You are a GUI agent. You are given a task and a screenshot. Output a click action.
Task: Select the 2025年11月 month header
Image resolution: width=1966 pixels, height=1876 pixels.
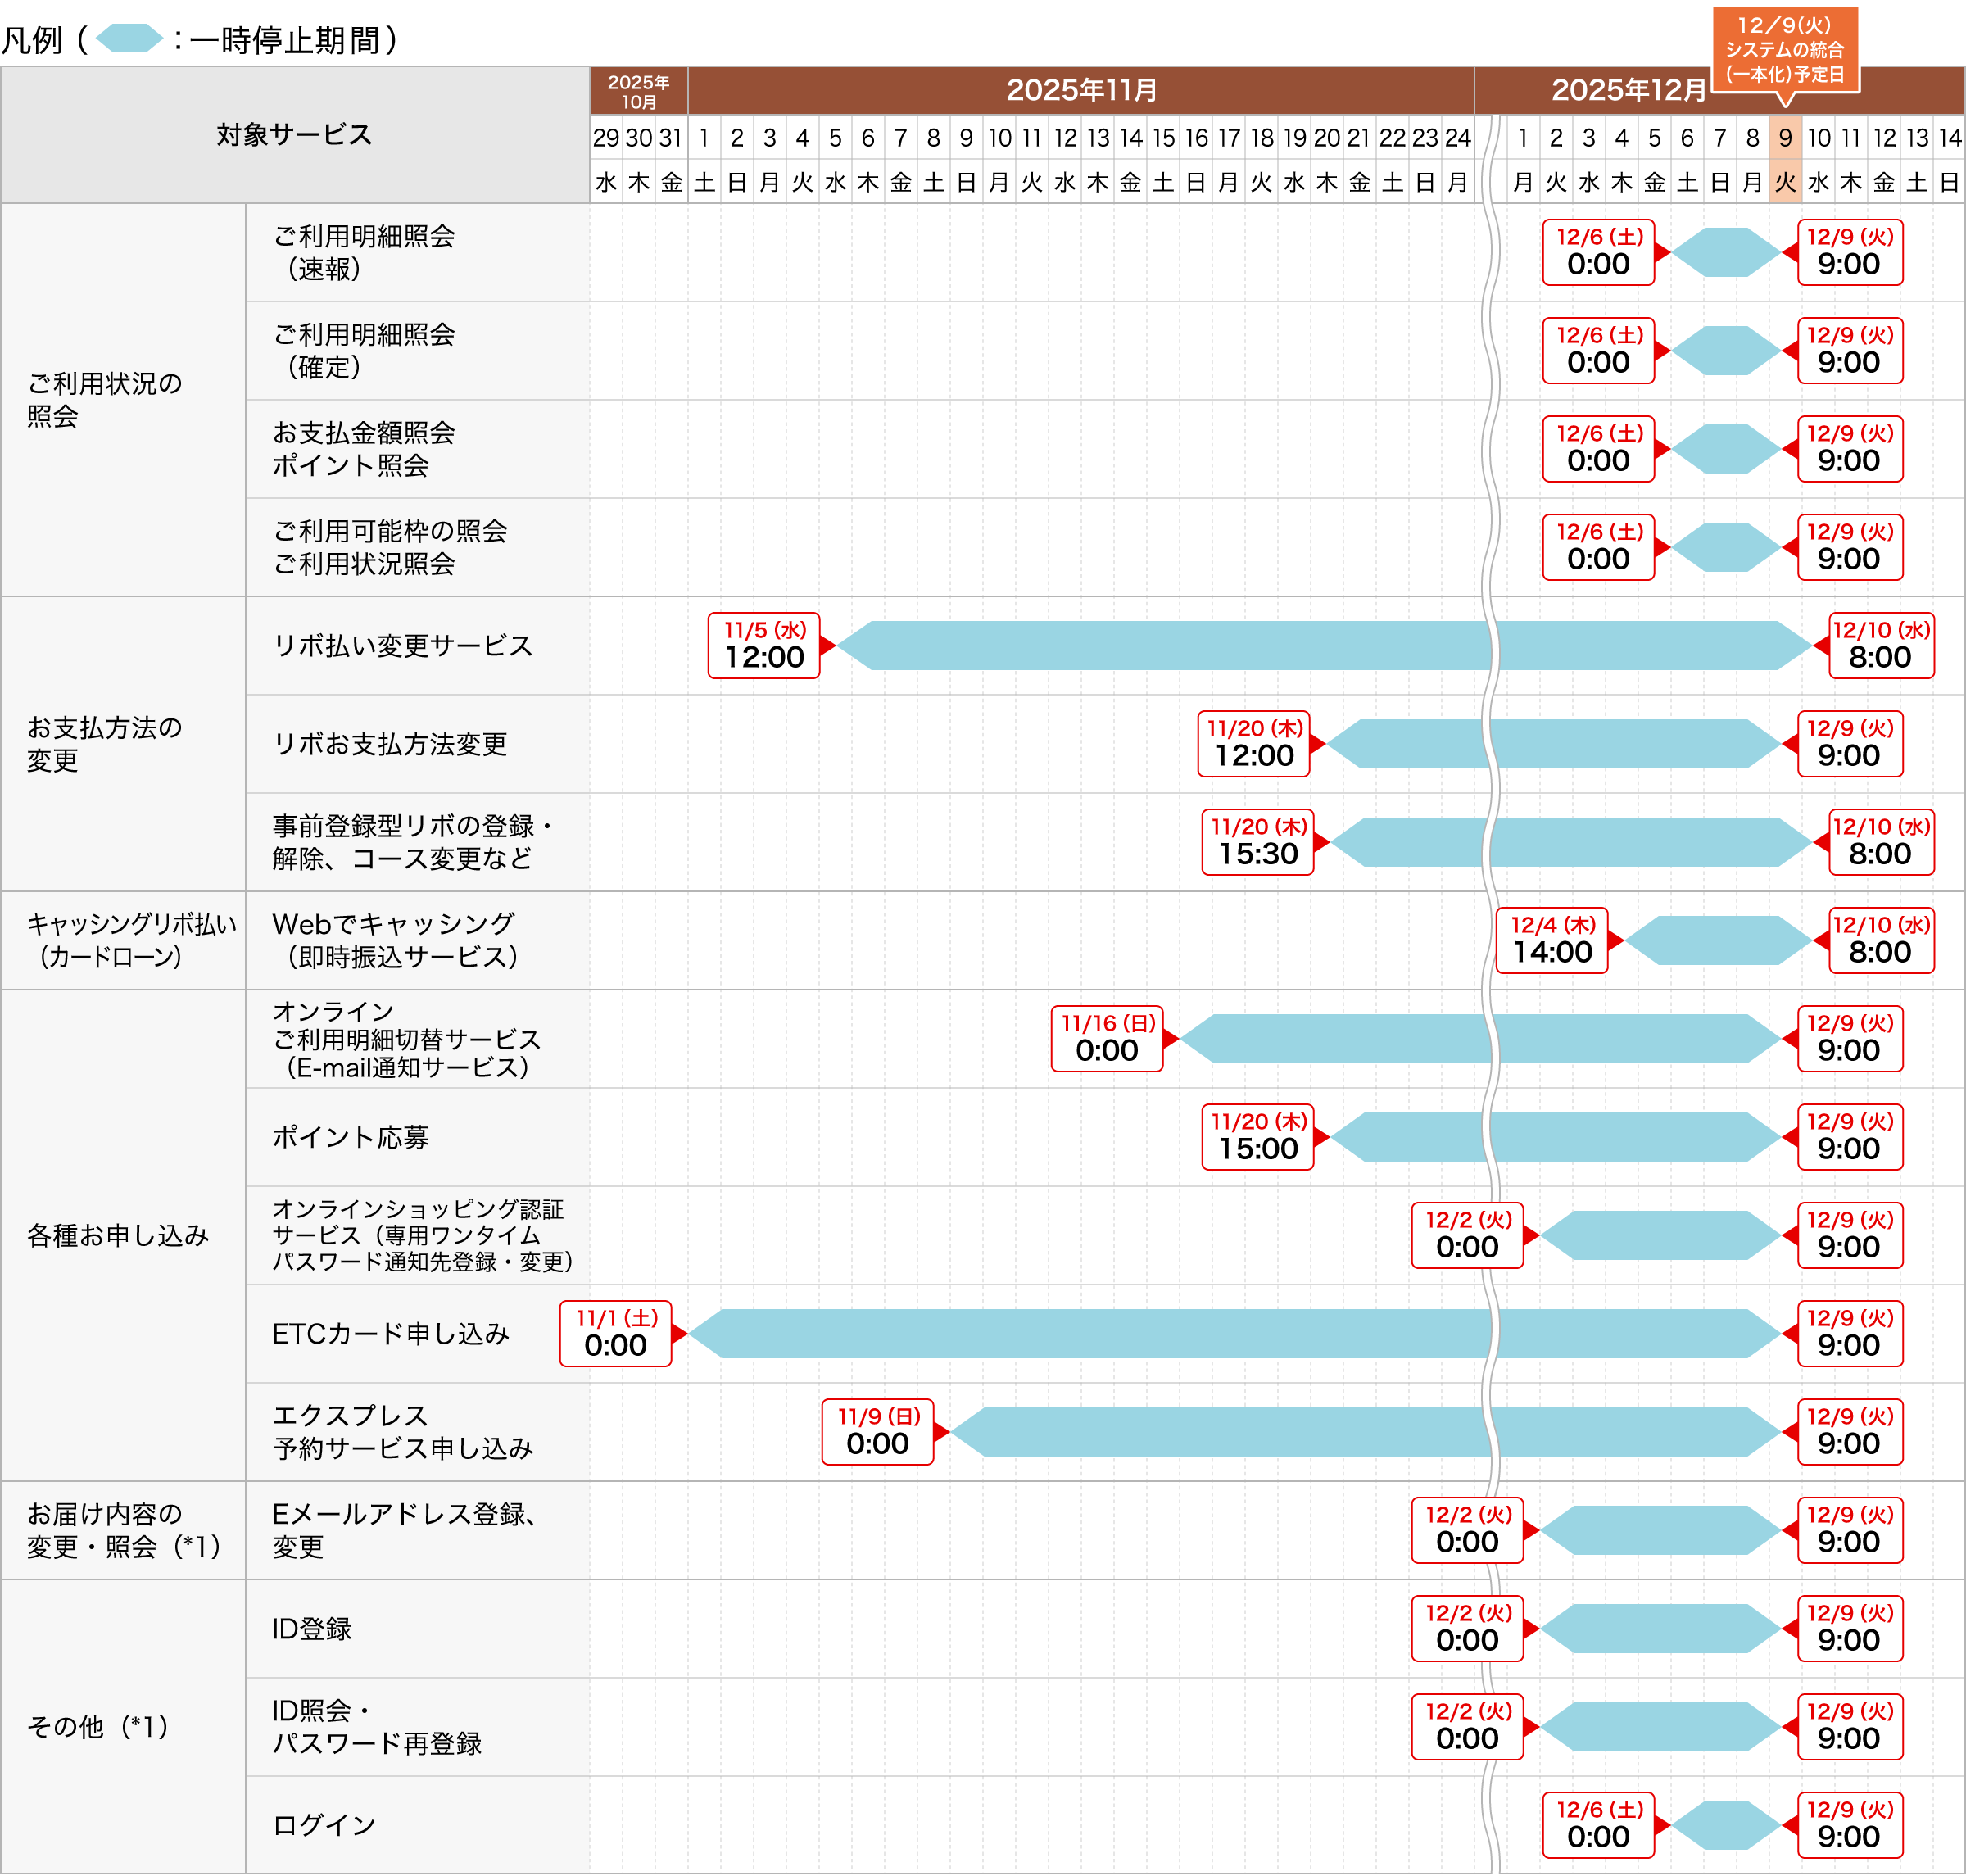[1081, 90]
